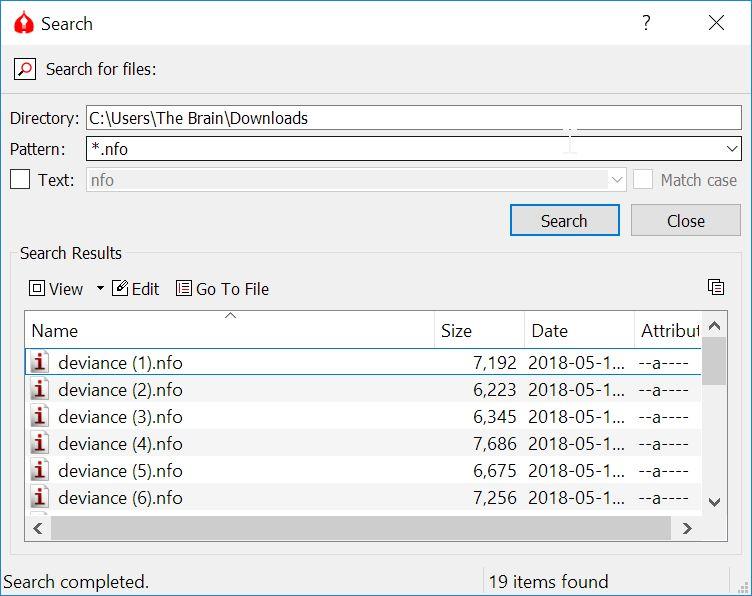752x596 pixels.
Task: Click the View toolbar icon
Action: tap(37, 289)
